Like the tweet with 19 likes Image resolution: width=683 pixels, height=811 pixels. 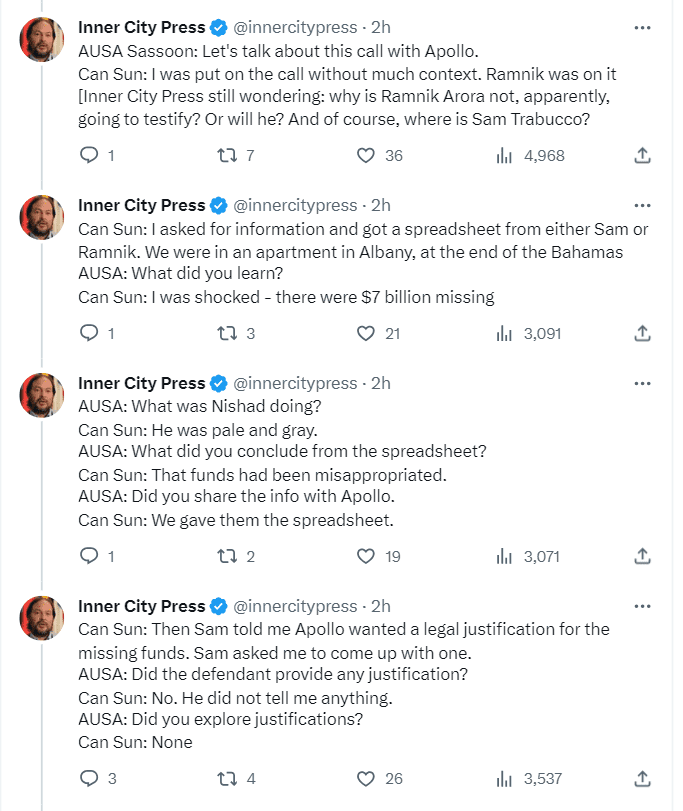(366, 555)
